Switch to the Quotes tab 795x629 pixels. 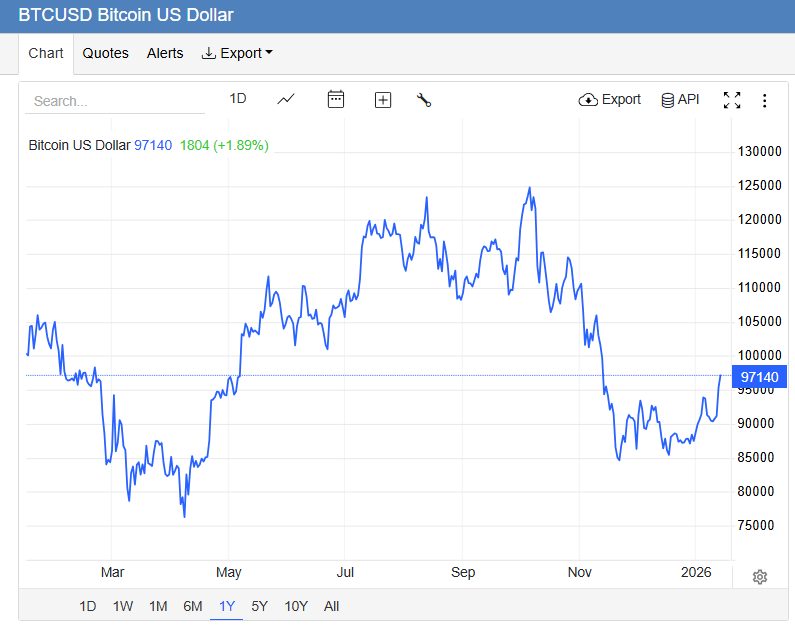106,53
